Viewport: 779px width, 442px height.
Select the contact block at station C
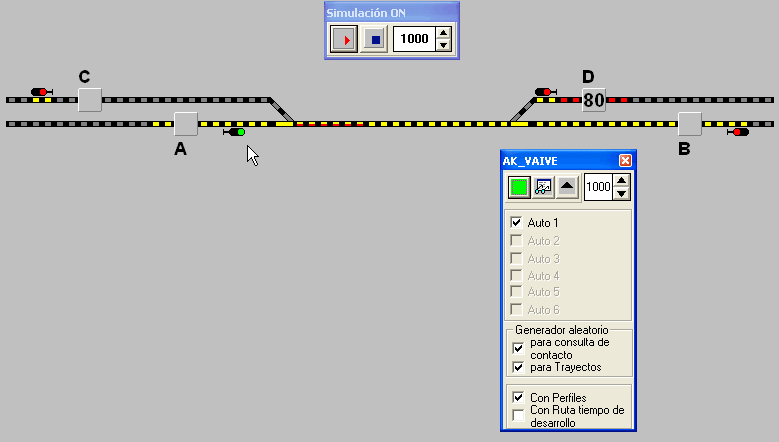point(90,100)
